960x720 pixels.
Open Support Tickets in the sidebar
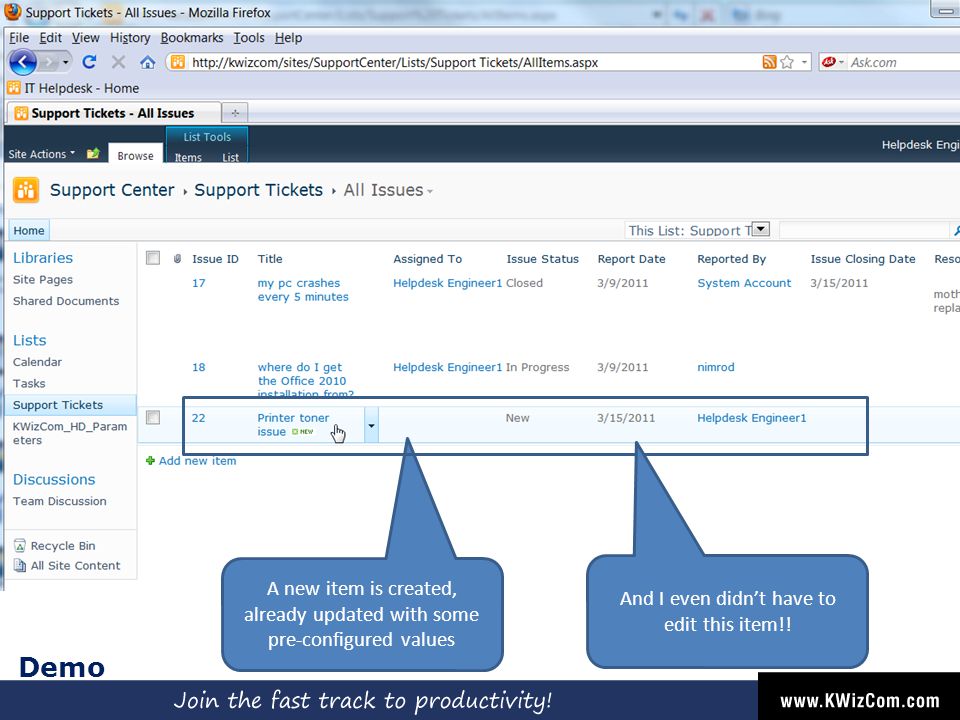tap(58, 405)
